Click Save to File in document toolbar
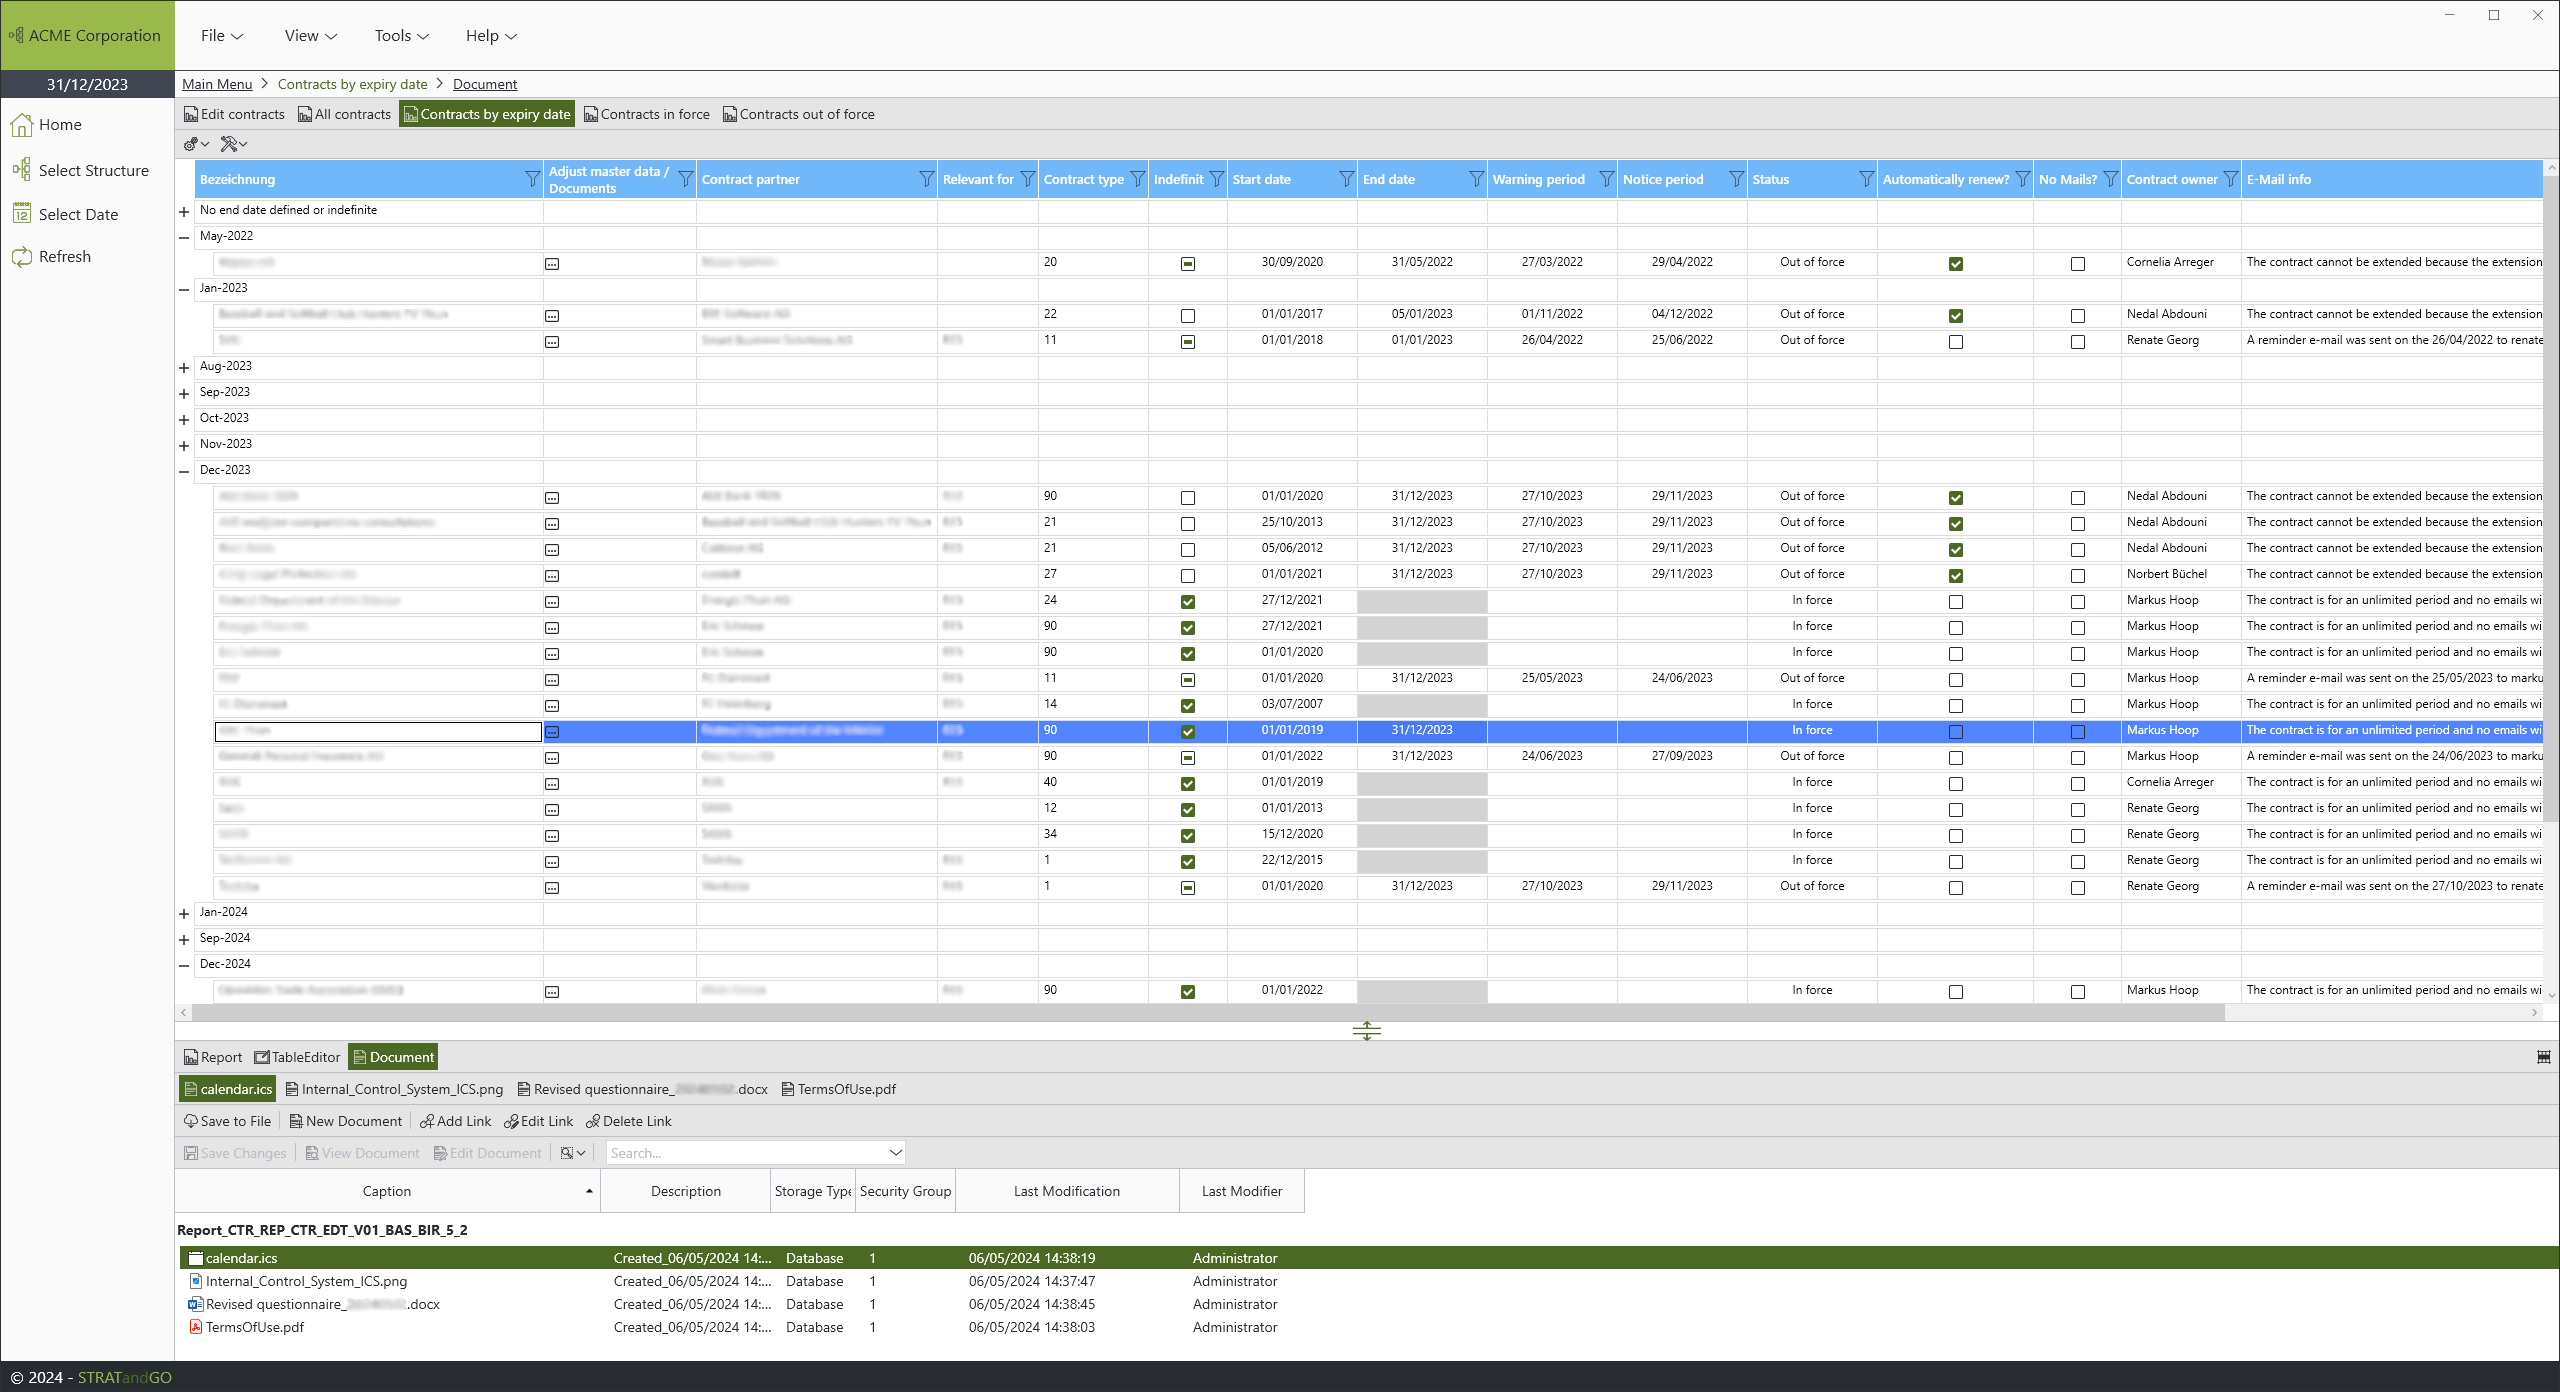The width and height of the screenshot is (2560, 1392). [x=227, y=1121]
